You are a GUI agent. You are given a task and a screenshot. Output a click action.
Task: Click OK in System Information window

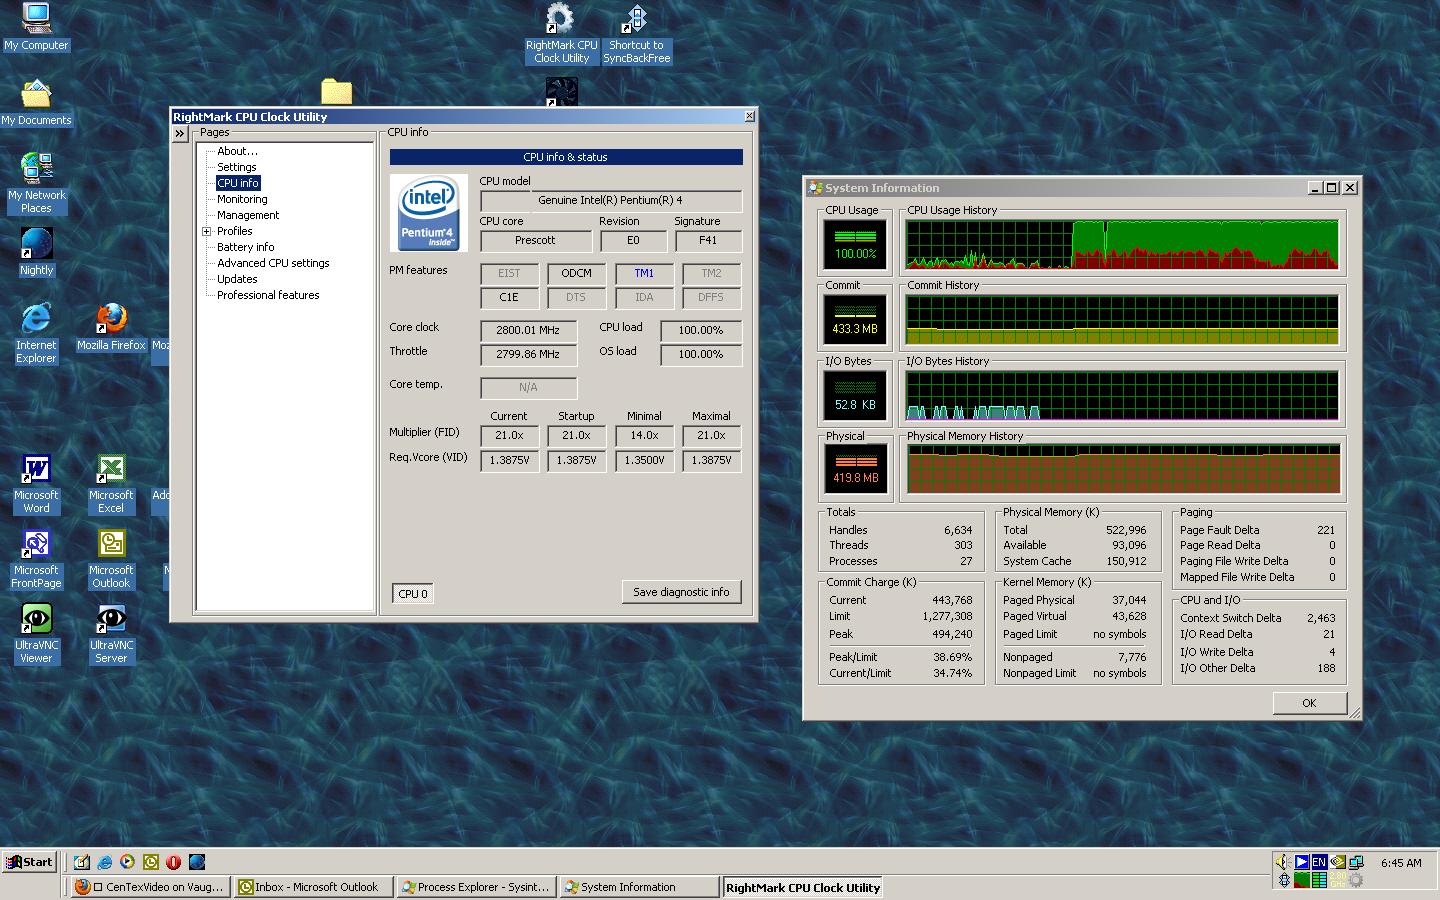pyautogui.click(x=1309, y=703)
